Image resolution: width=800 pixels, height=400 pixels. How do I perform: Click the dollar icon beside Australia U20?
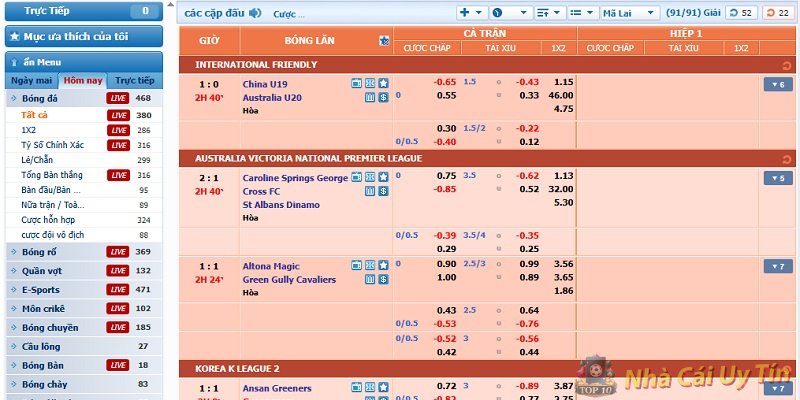pos(382,97)
